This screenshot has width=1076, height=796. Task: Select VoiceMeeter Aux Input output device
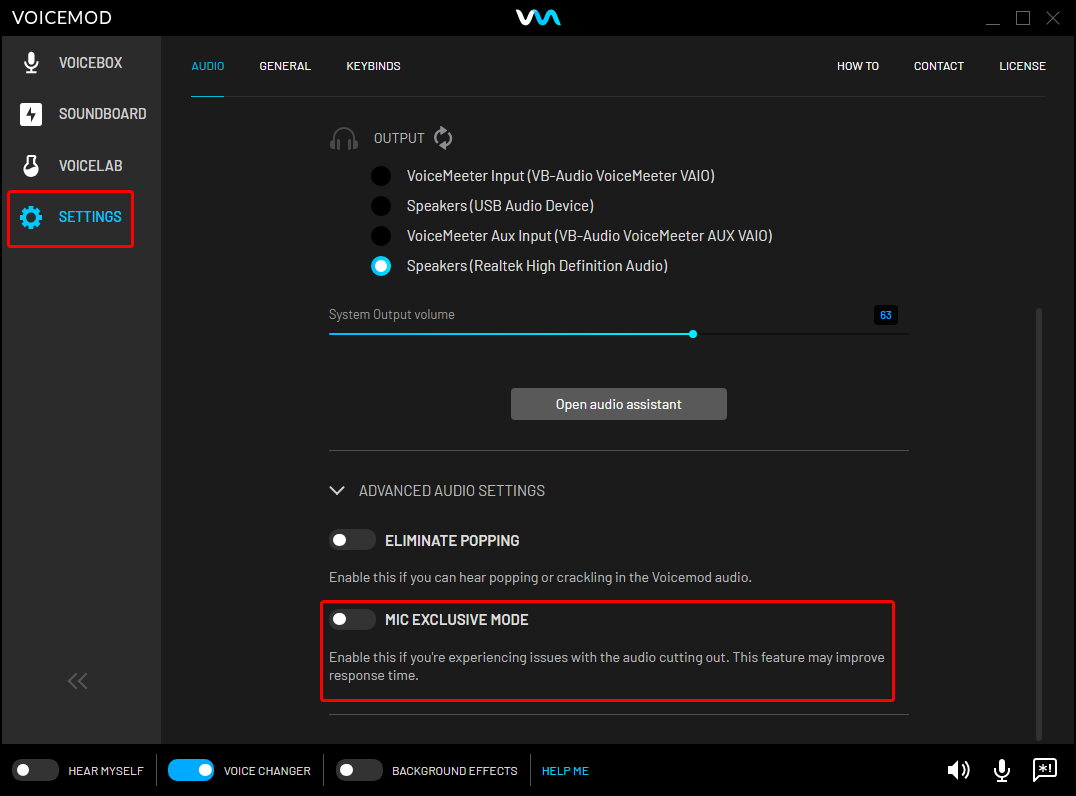point(381,236)
